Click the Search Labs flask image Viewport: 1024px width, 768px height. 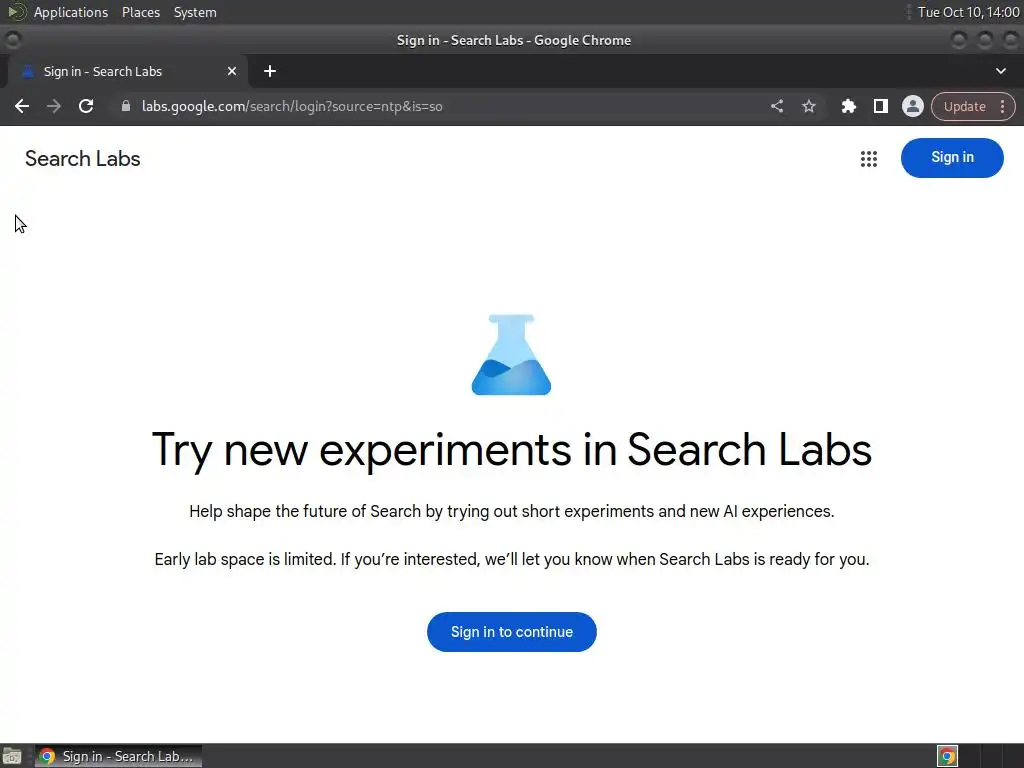[x=511, y=355]
